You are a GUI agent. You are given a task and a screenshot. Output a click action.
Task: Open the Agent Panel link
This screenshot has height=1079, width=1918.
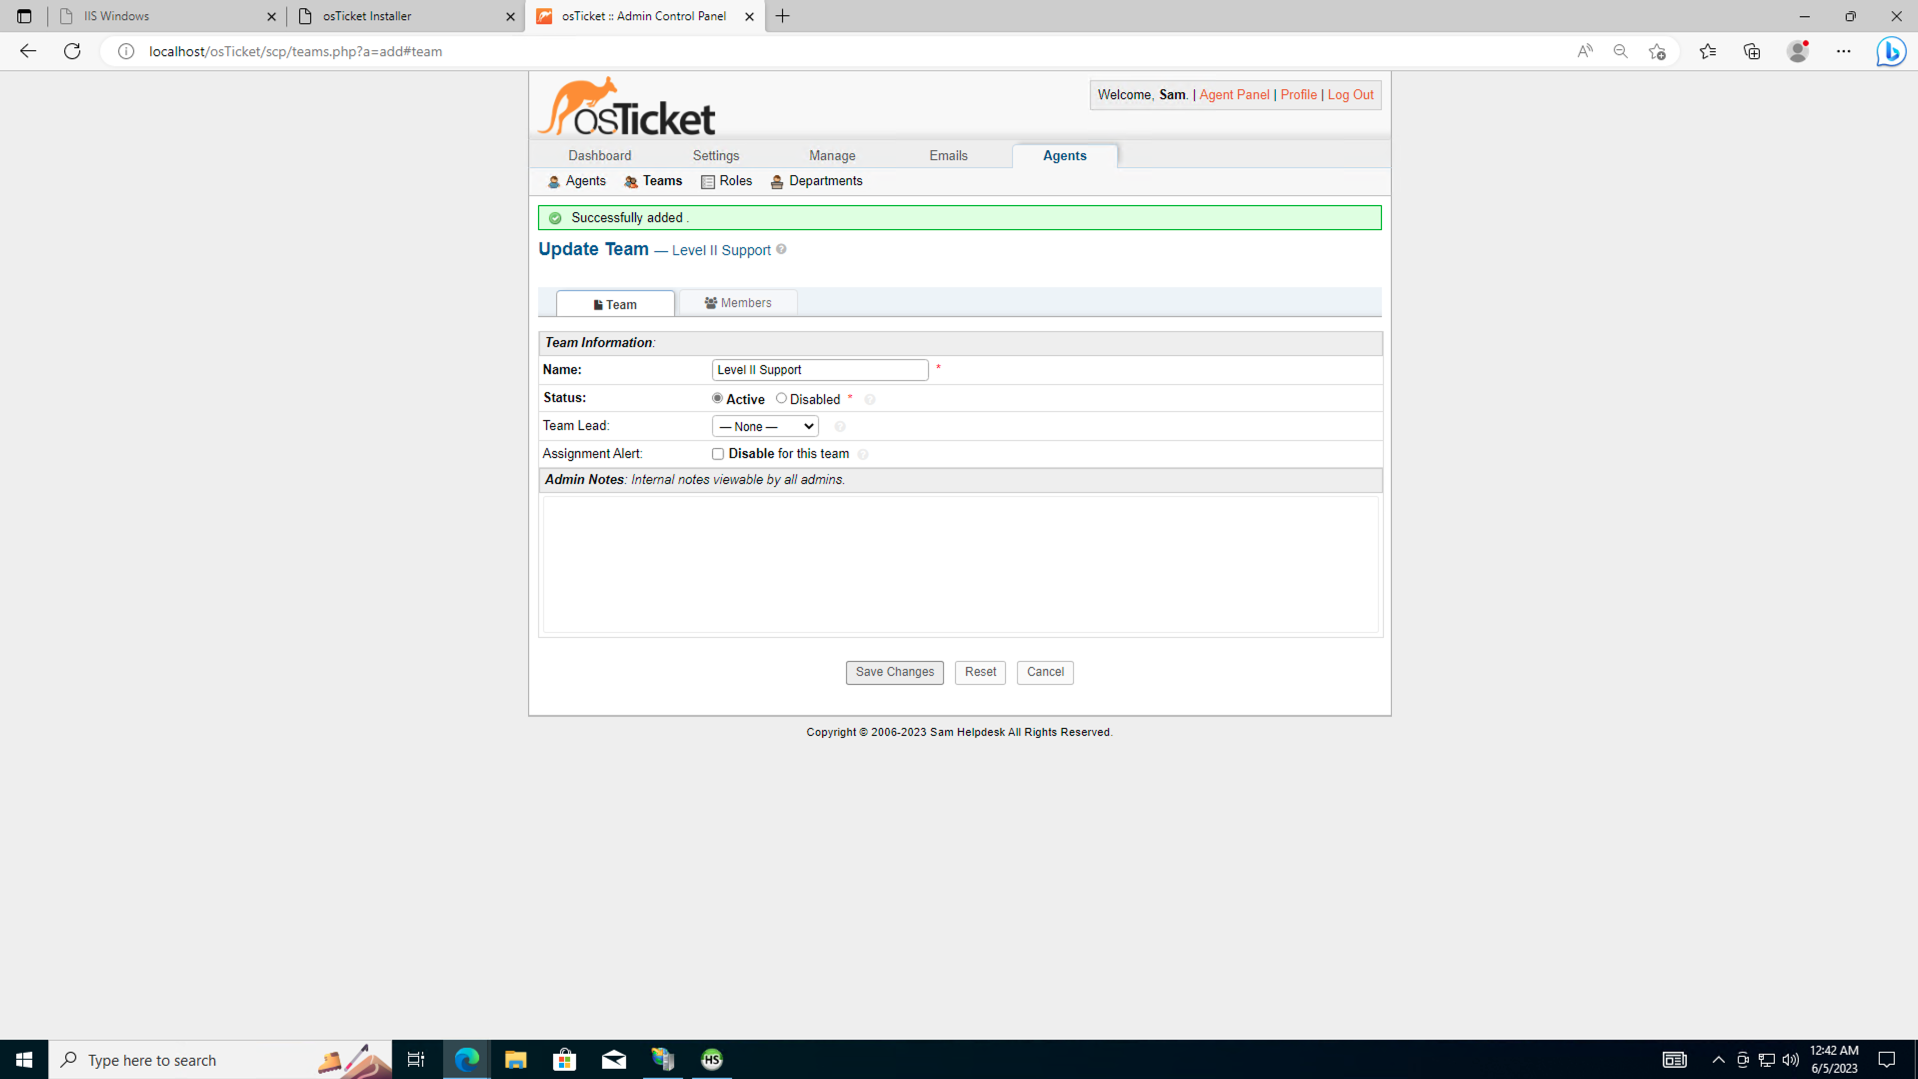[x=1233, y=94]
